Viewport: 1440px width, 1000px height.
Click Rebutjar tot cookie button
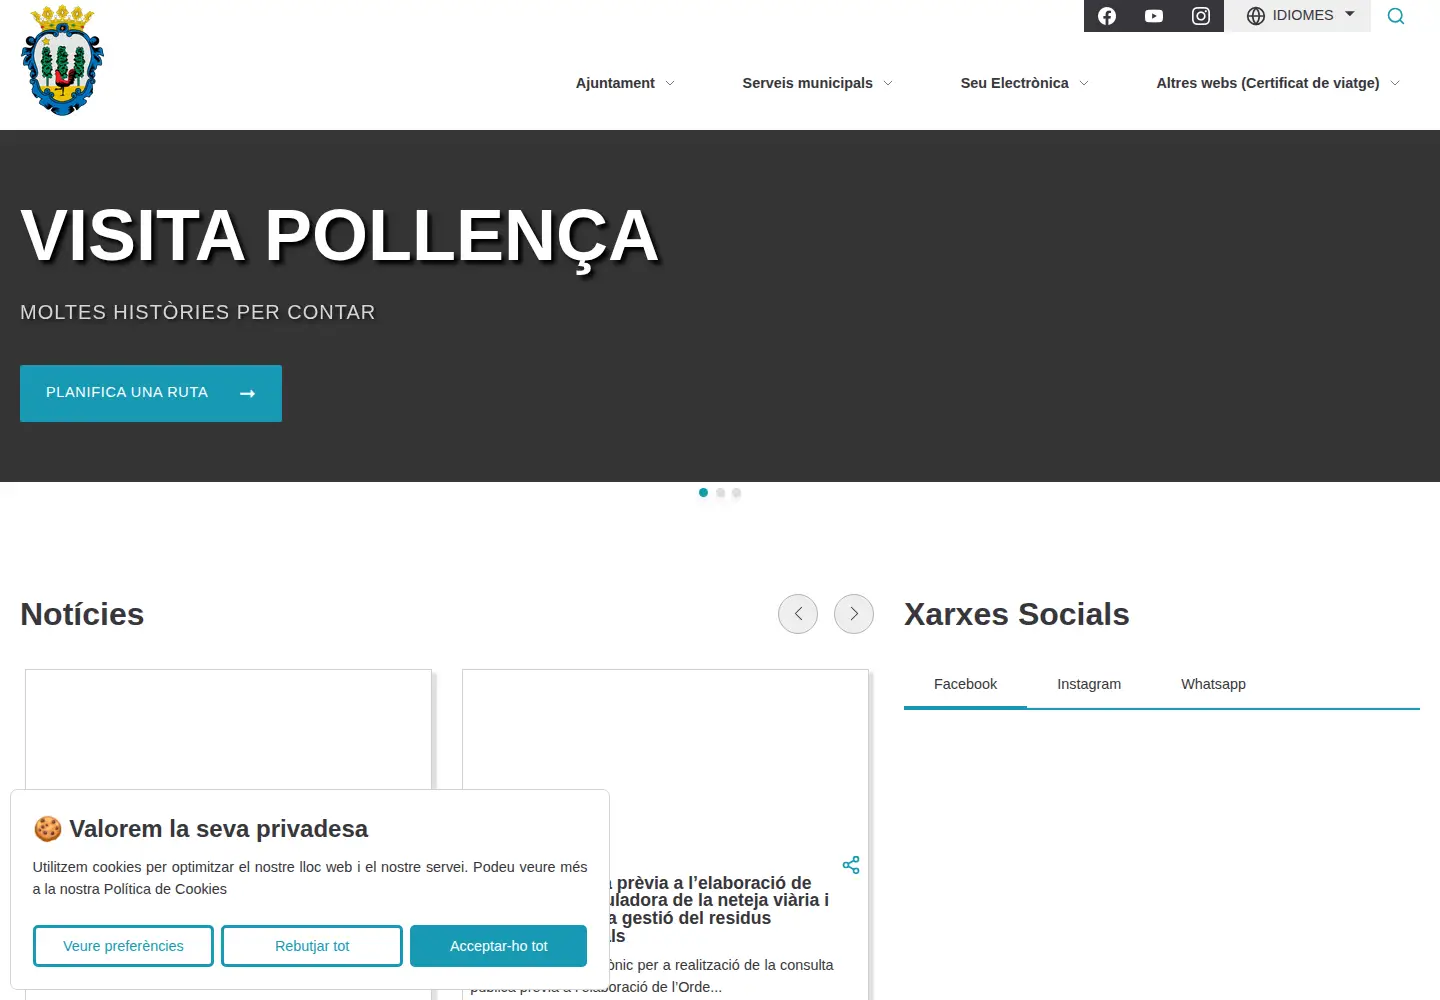pyautogui.click(x=312, y=946)
